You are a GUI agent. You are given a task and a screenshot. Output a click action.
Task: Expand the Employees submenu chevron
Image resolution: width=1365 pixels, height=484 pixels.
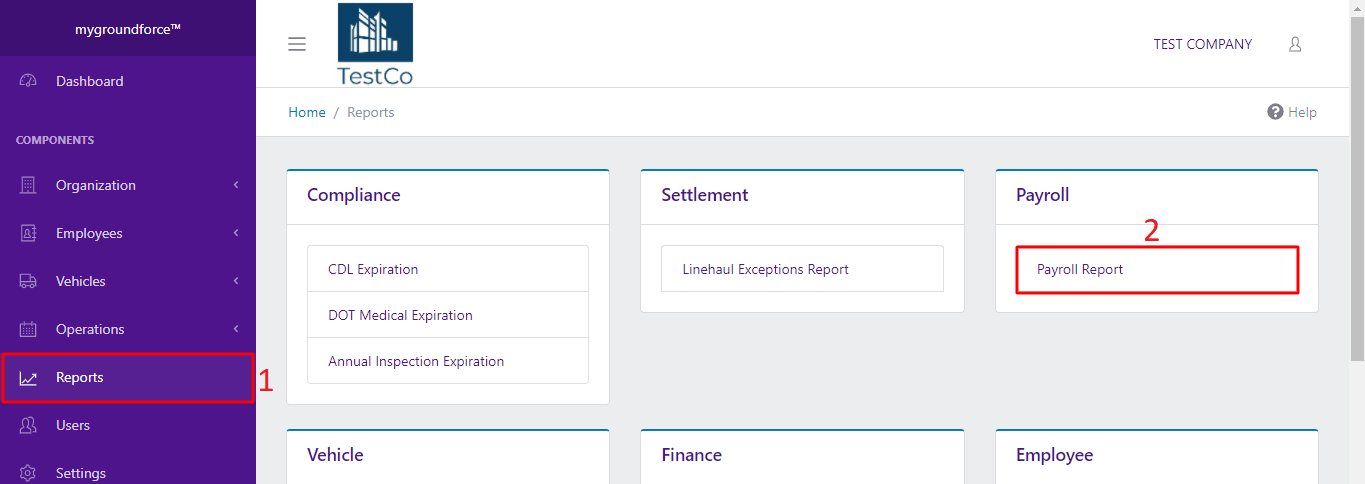[236, 233]
